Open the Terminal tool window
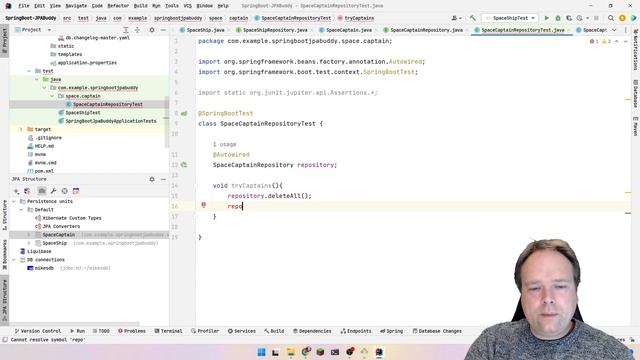Image resolution: width=640 pixels, height=360 pixels. point(168,331)
